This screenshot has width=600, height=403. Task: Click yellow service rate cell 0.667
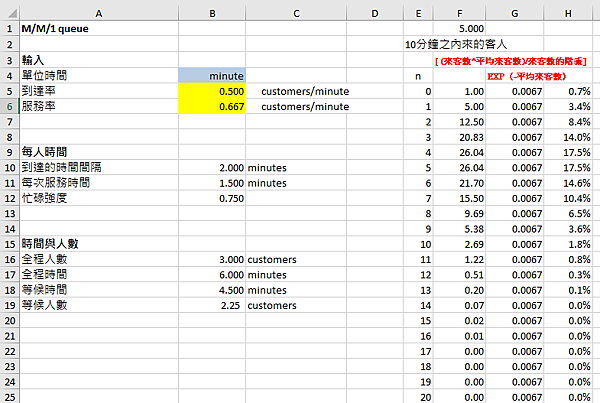click(x=212, y=106)
